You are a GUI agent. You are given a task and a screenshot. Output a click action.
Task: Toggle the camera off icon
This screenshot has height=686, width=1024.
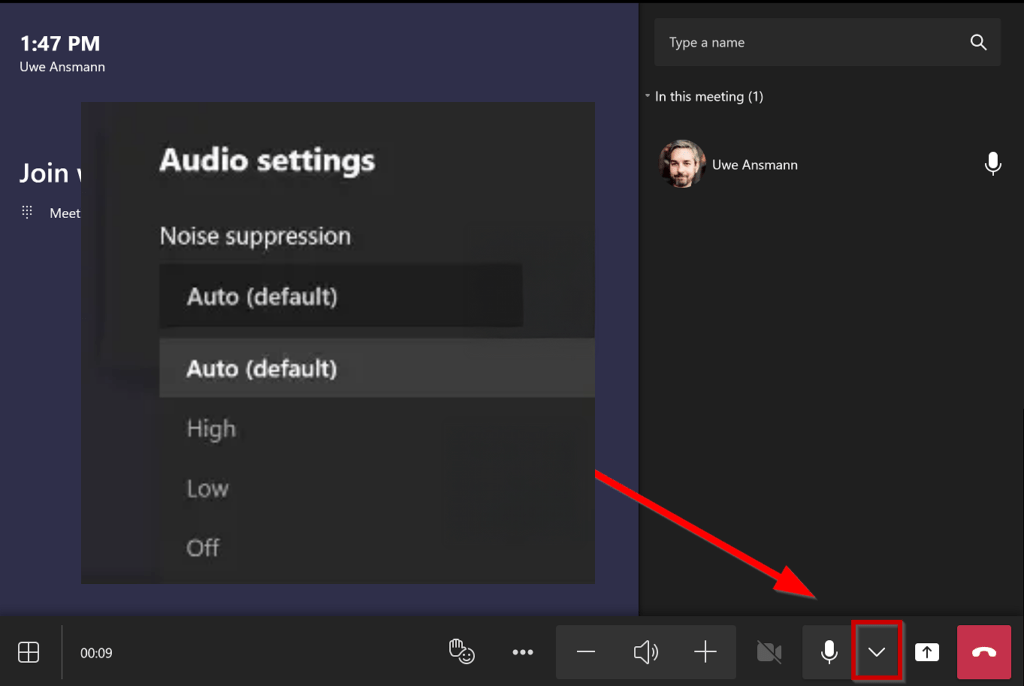click(x=769, y=653)
